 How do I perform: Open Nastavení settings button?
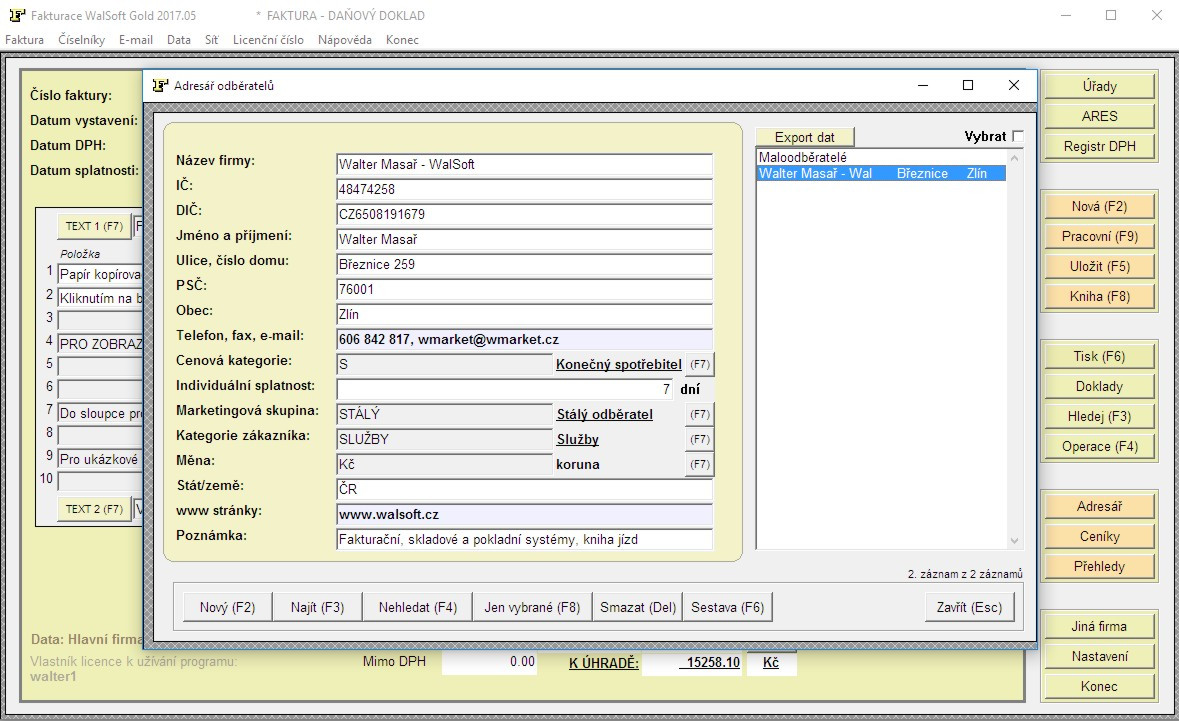1099,656
